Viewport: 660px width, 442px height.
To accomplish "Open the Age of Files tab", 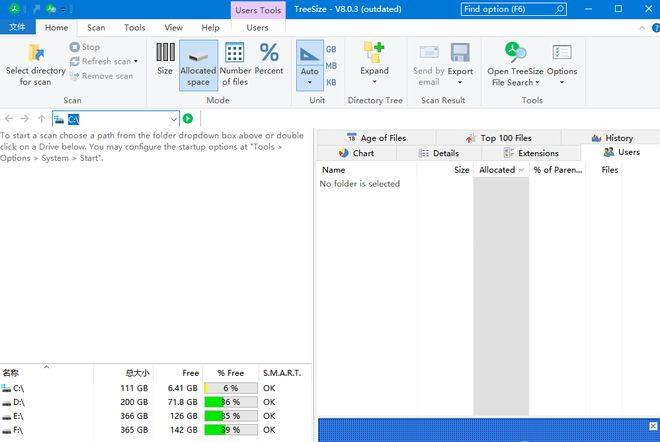I will pos(376,138).
